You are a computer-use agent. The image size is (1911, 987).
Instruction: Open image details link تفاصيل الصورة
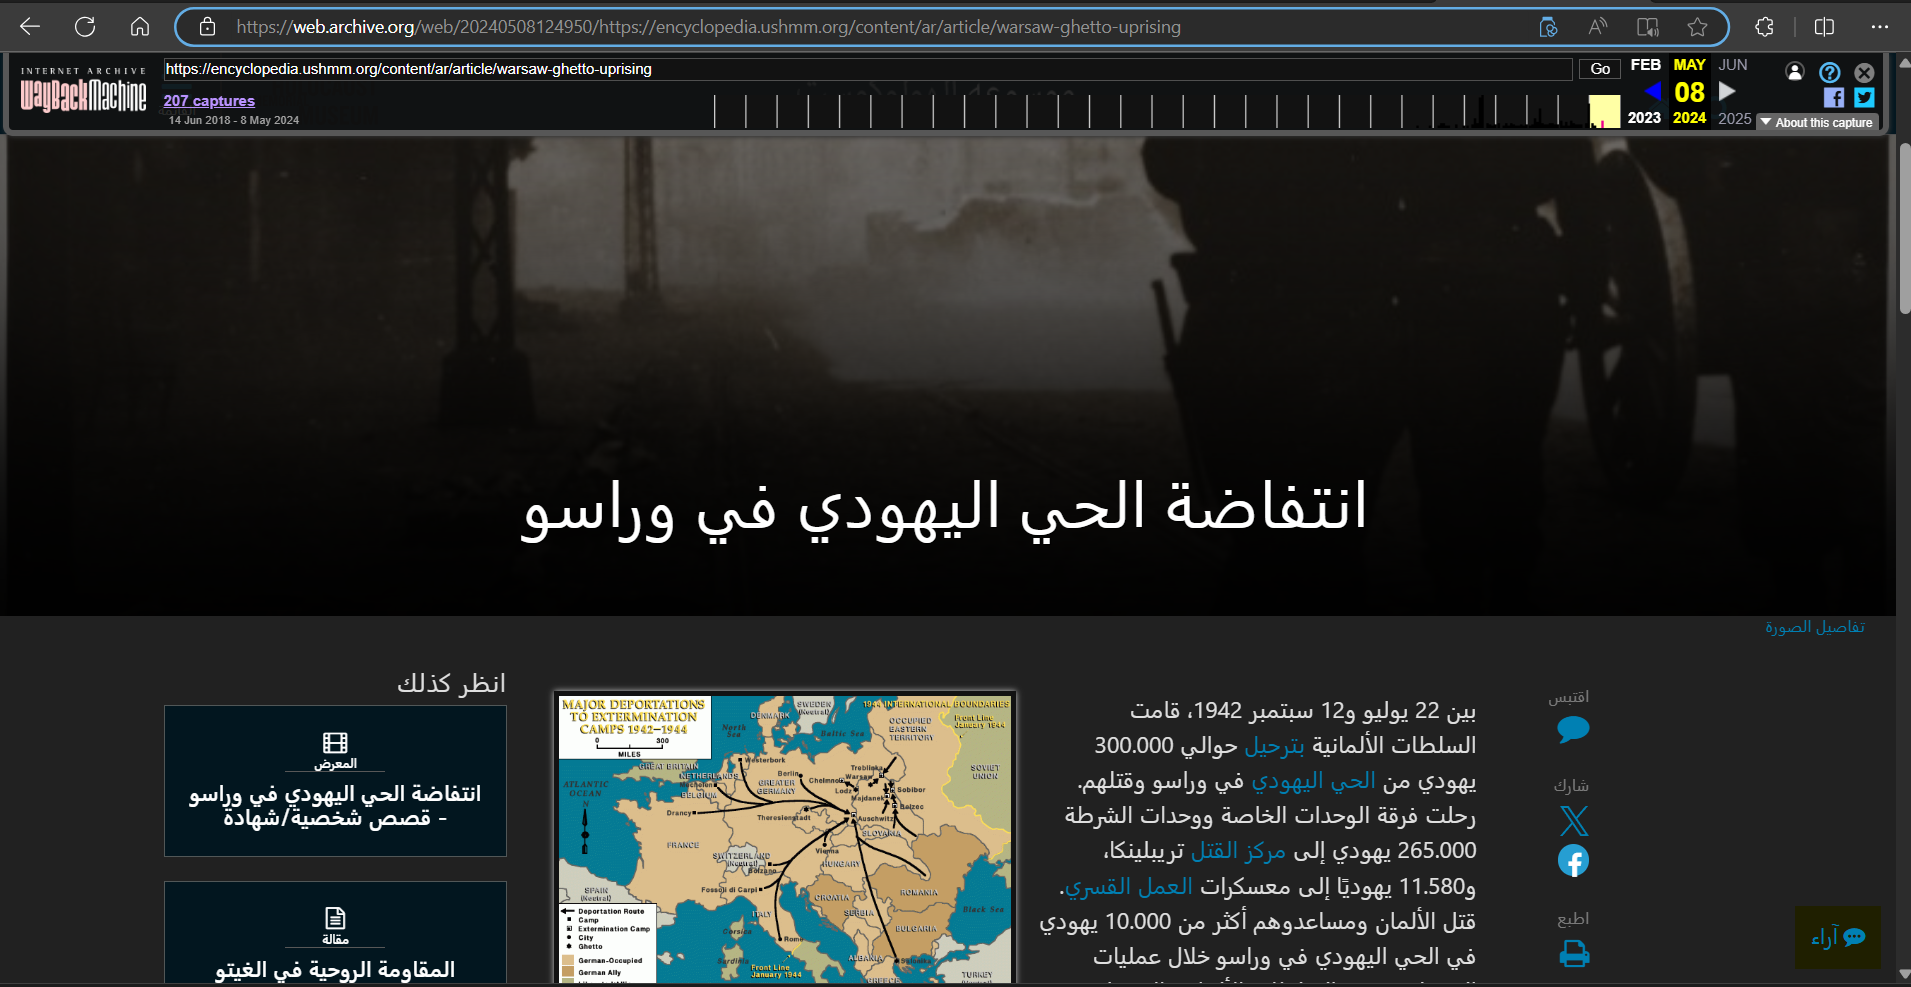tap(1814, 627)
